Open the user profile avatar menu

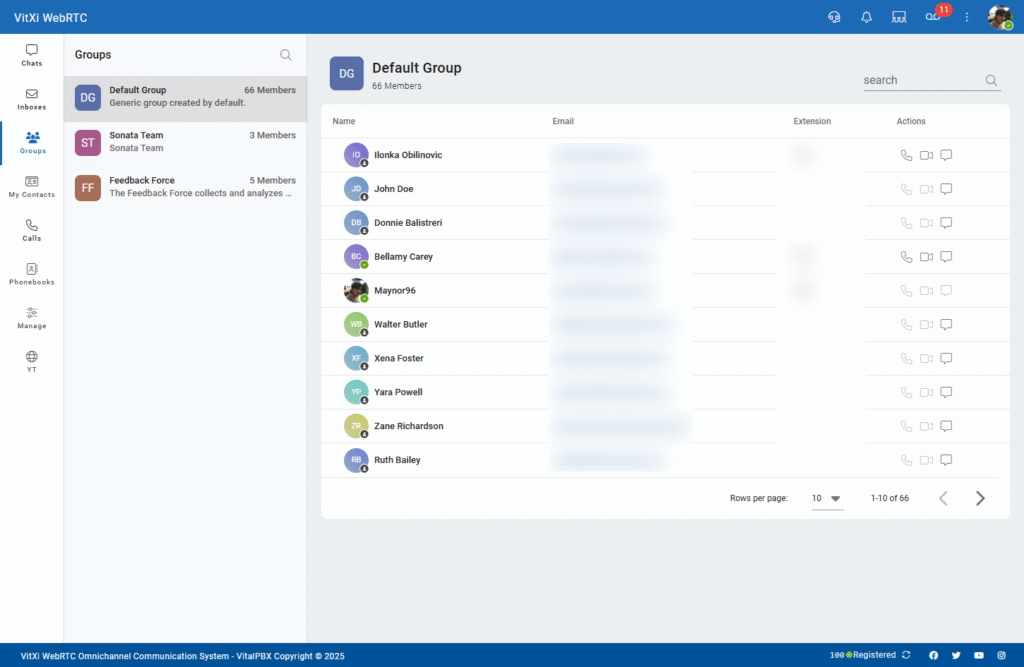999,17
